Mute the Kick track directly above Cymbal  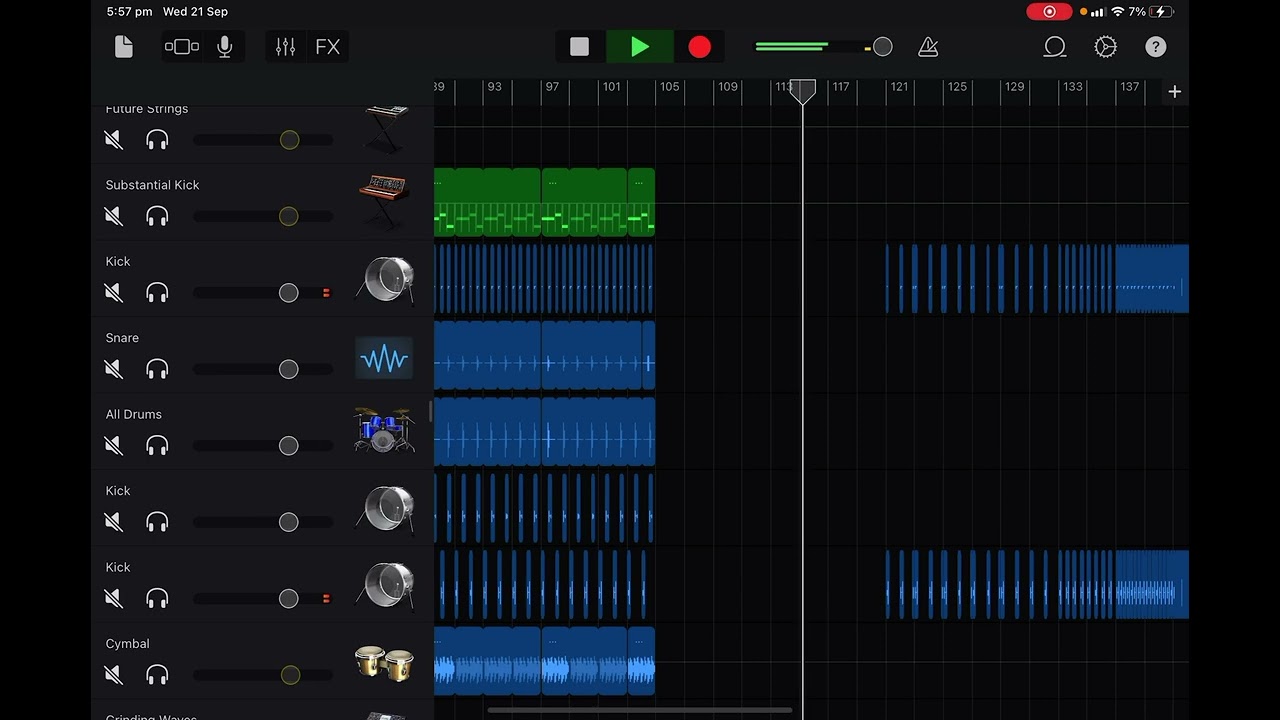(114, 598)
